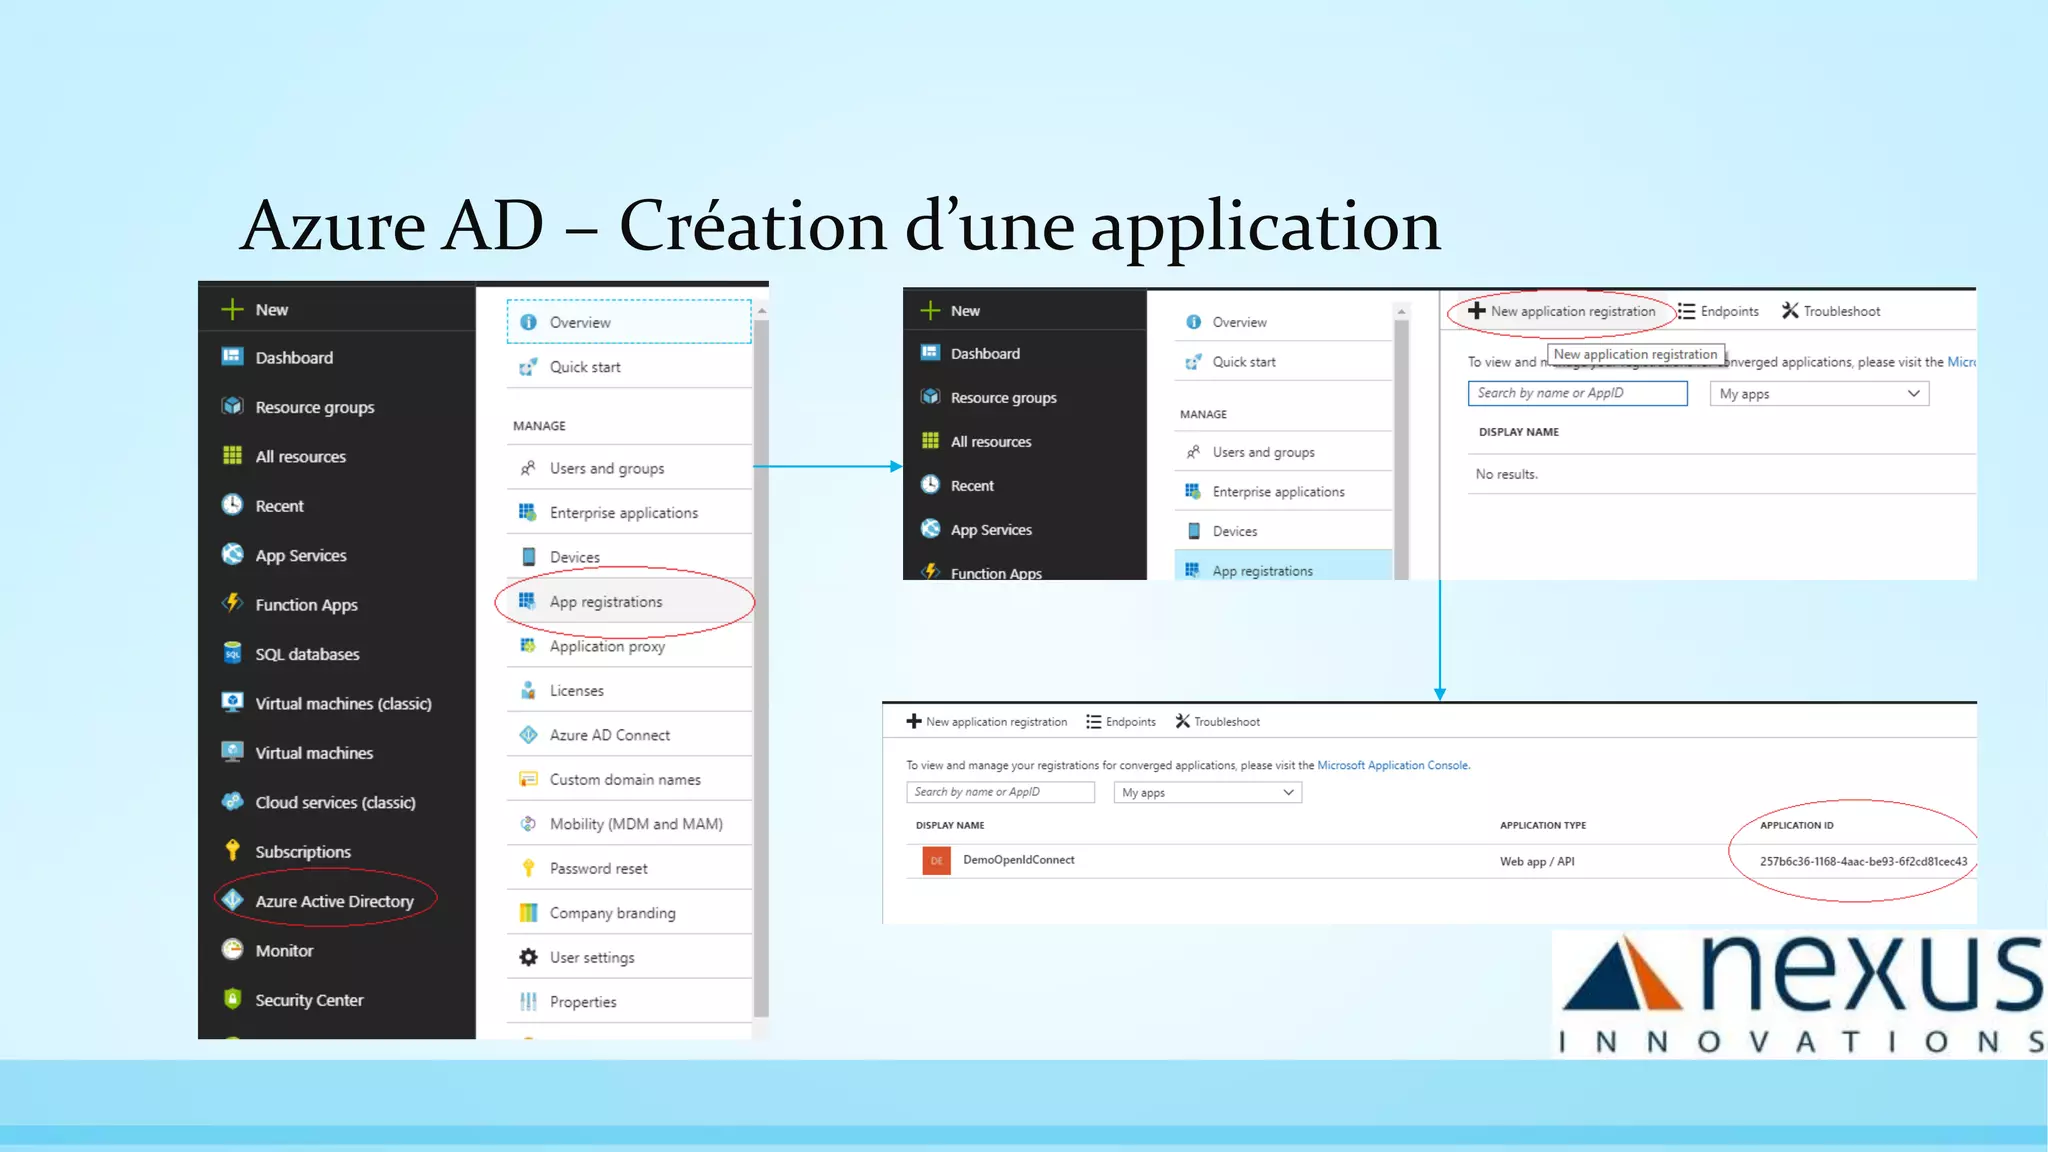
Task: Click New application registration in upper-right panel
Action: (x=1561, y=311)
